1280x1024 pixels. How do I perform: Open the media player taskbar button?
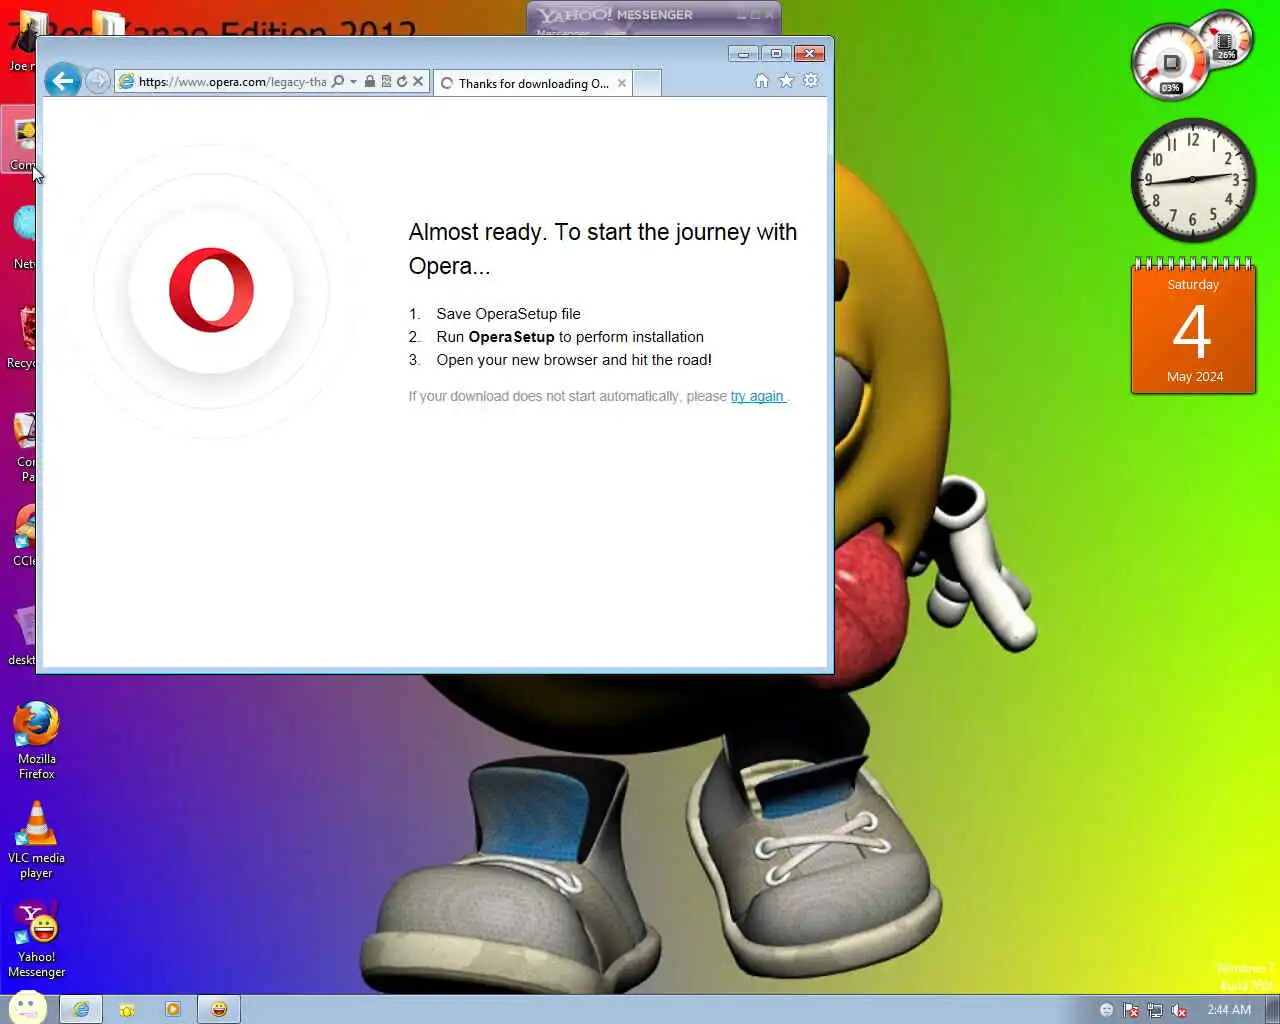(173, 1009)
